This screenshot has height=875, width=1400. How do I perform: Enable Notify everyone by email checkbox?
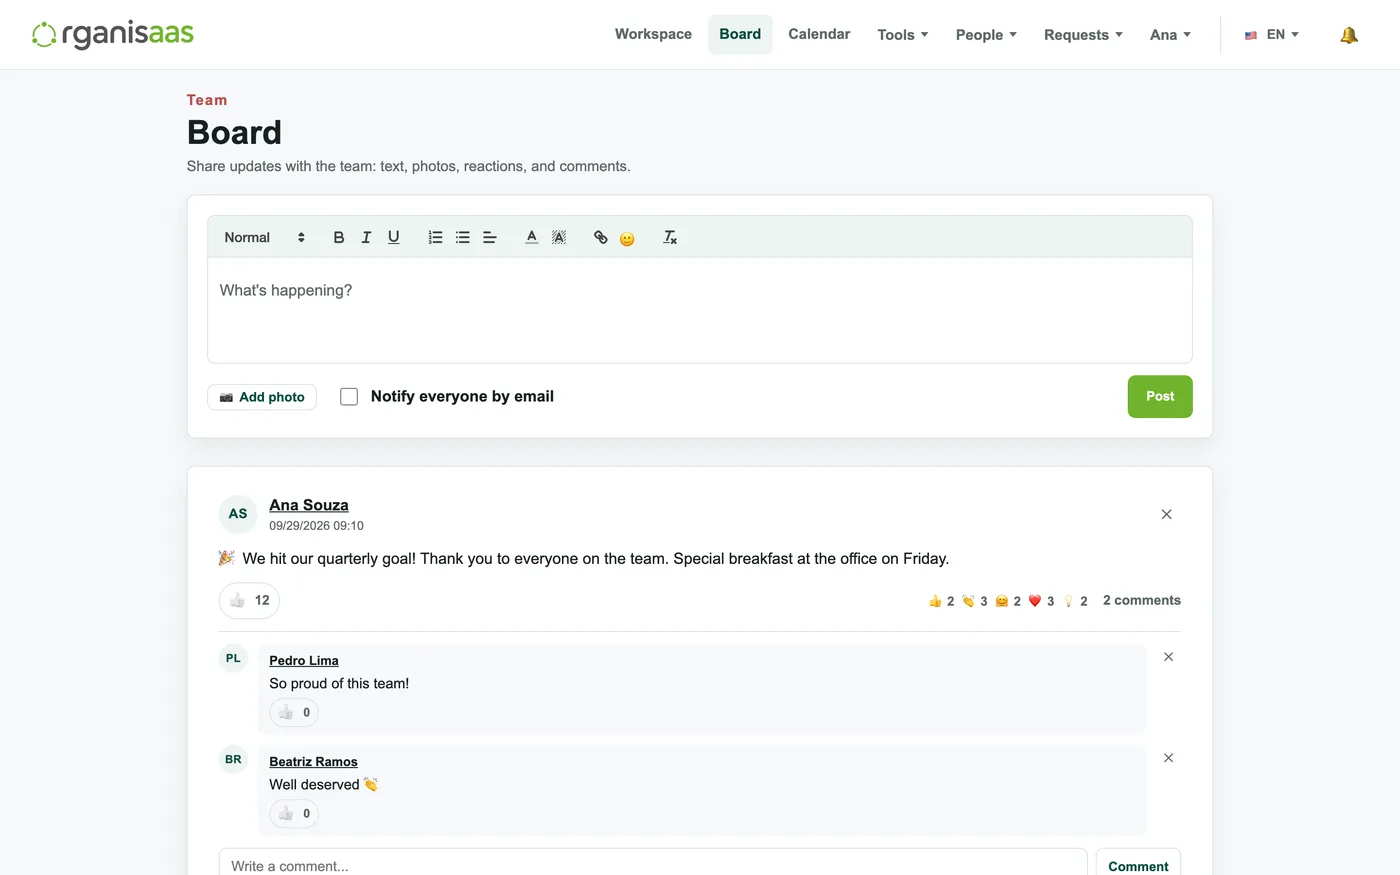[x=349, y=397]
